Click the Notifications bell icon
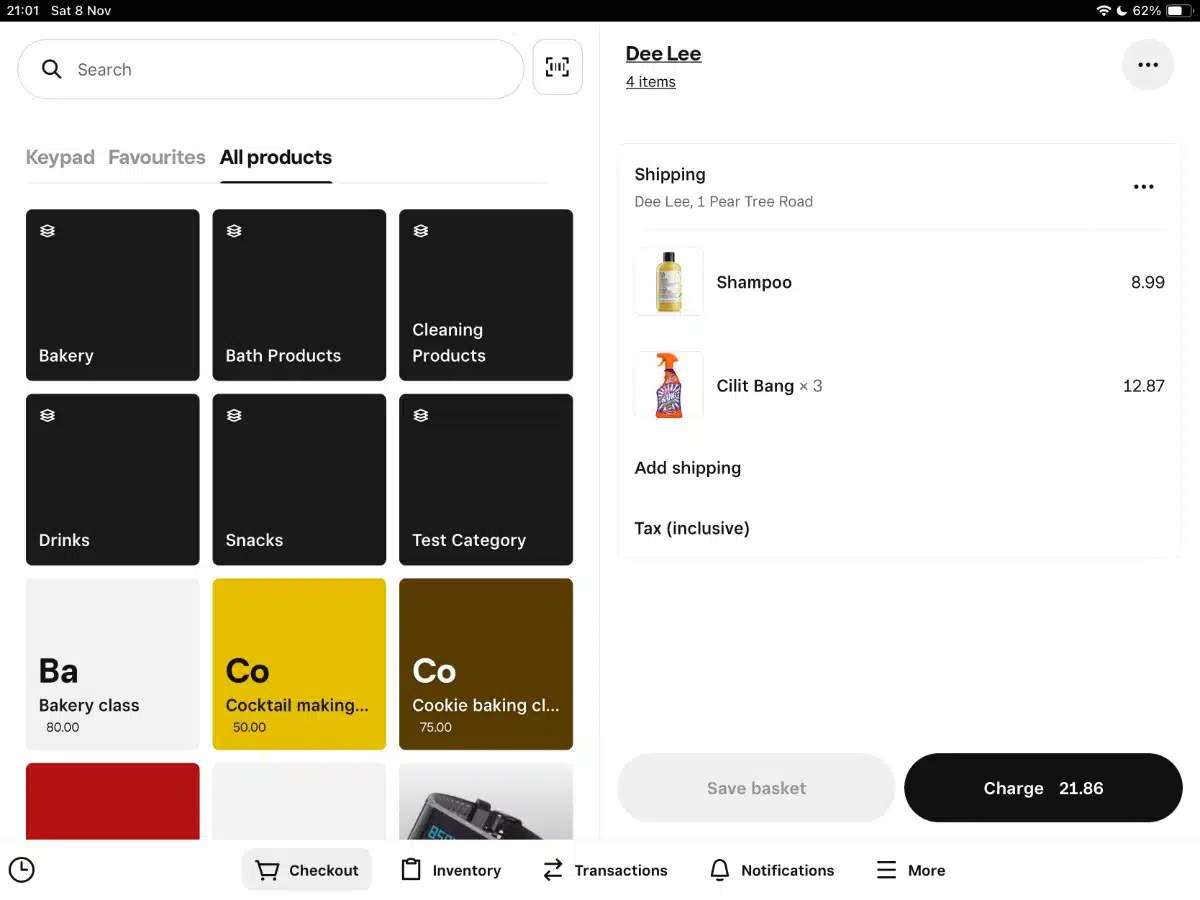Image resolution: width=1200 pixels, height=900 pixels. click(x=719, y=870)
